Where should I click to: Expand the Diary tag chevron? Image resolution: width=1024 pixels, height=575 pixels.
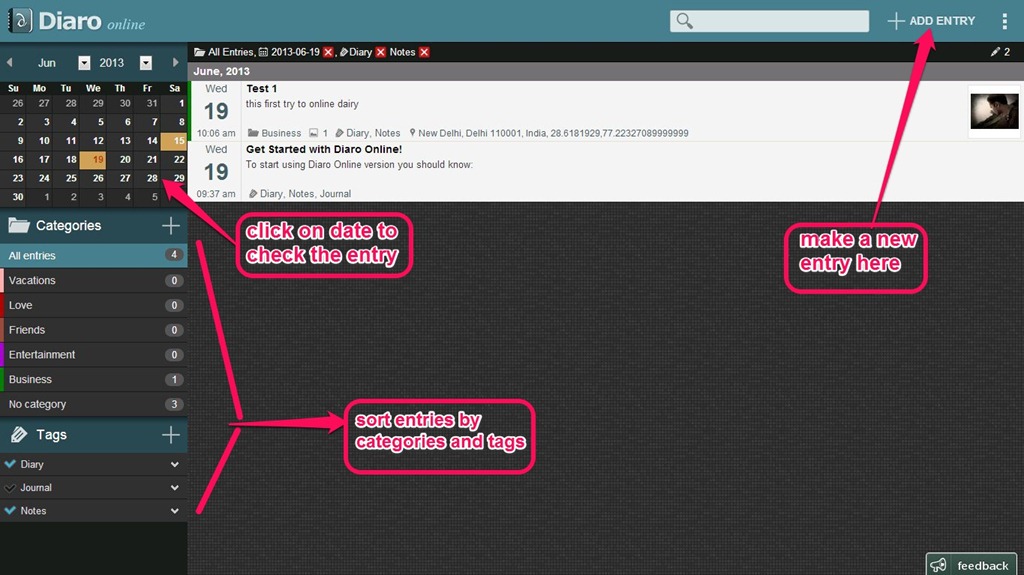point(174,465)
